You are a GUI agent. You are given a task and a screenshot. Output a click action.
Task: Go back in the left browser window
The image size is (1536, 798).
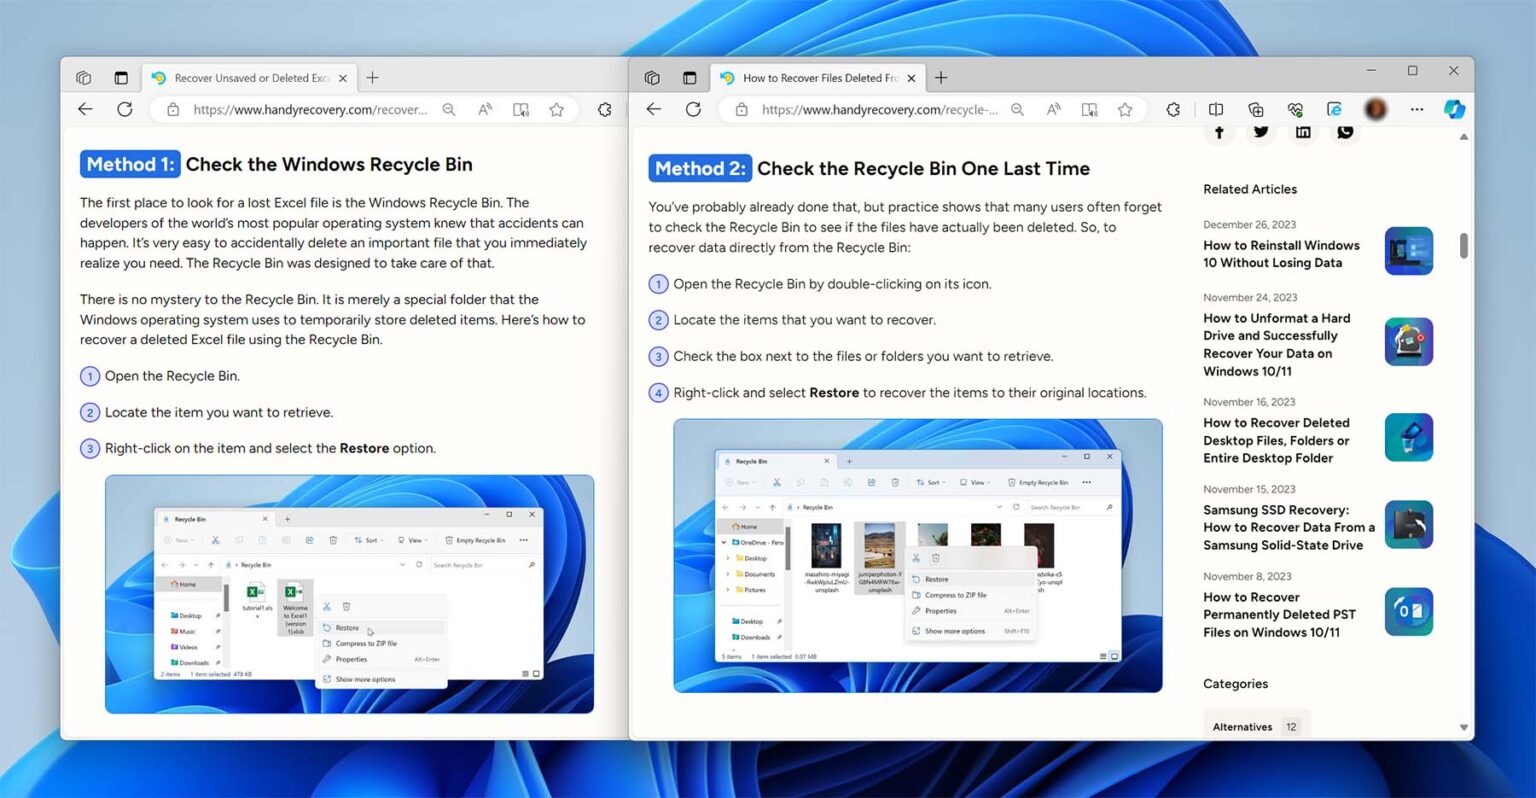(x=85, y=110)
